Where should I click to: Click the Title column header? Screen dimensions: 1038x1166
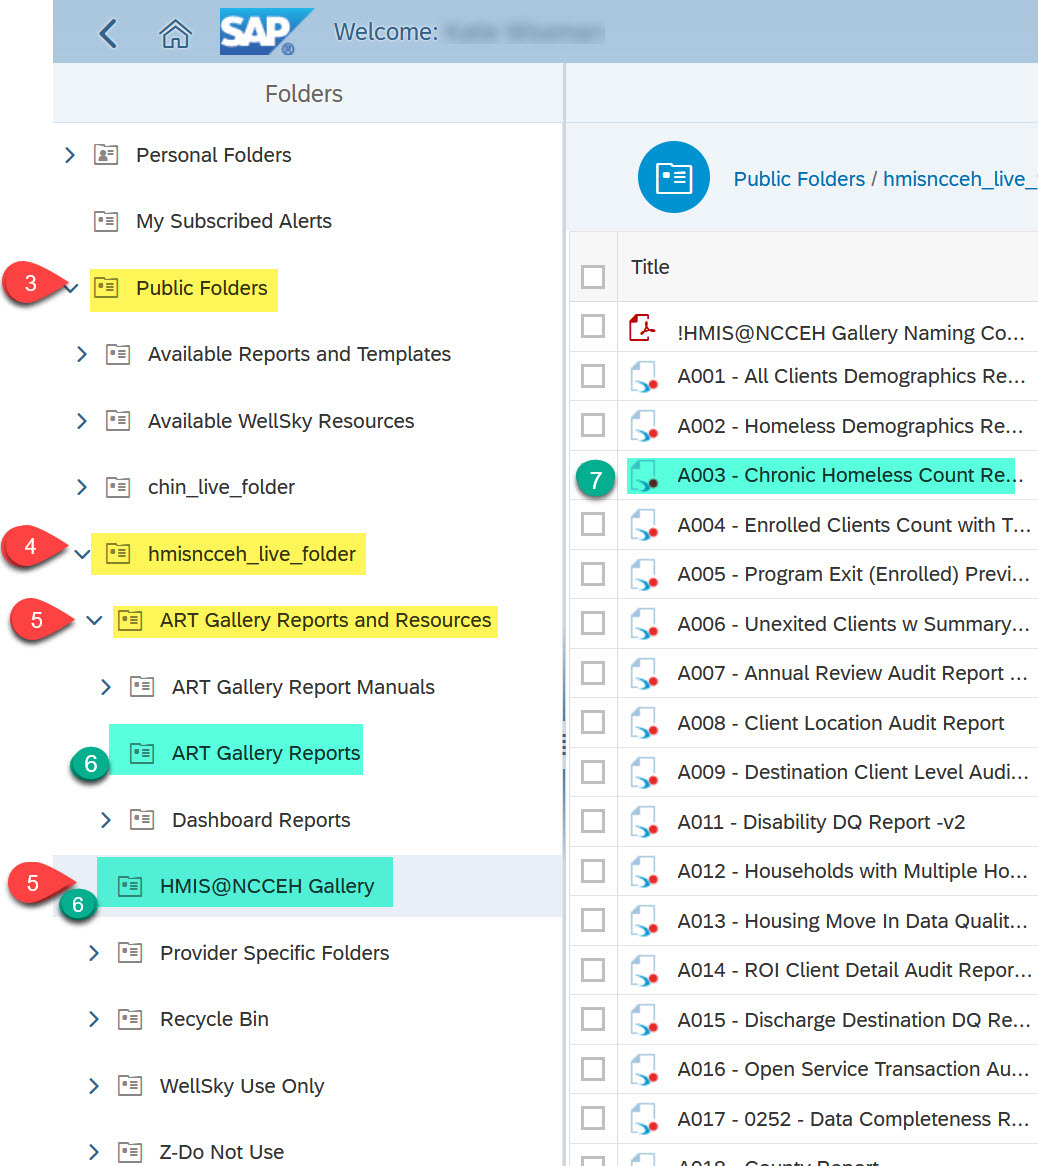click(x=650, y=267)
